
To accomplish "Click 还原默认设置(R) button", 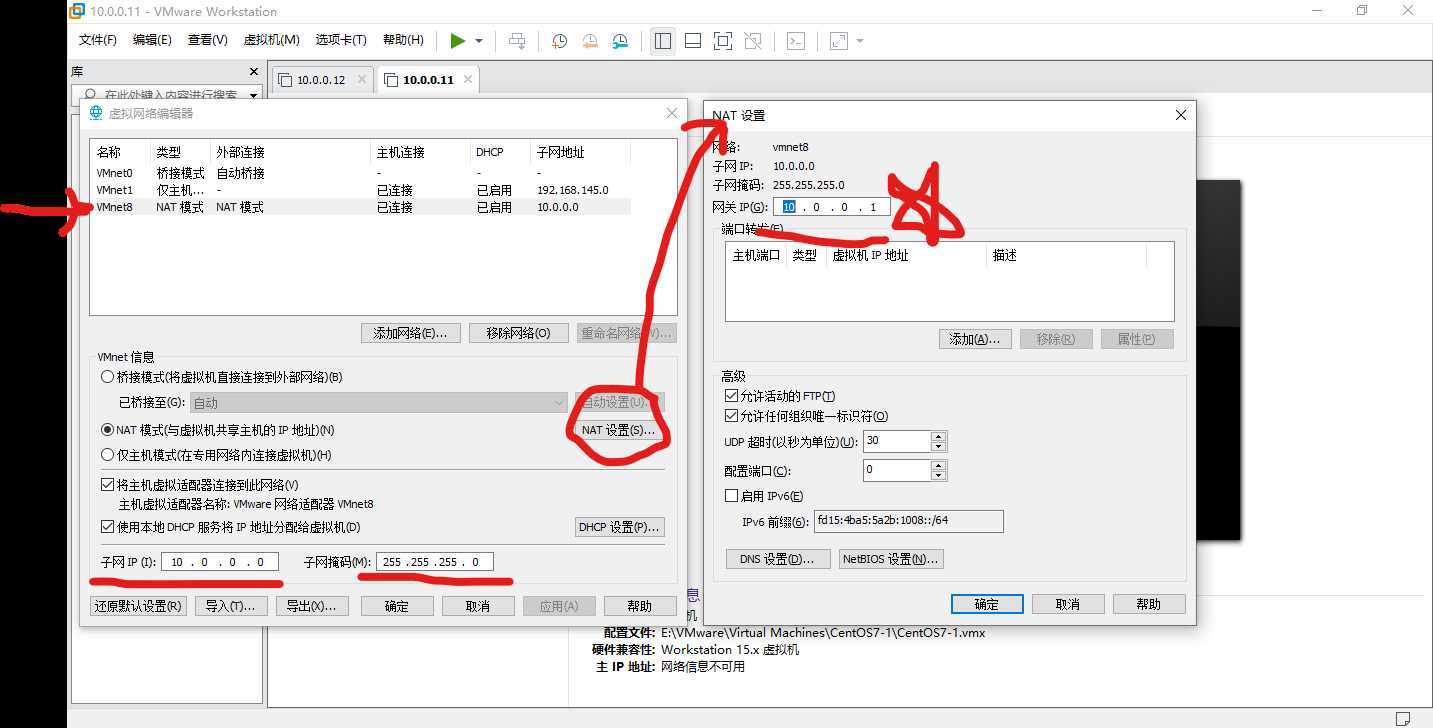I will (138, 606).
